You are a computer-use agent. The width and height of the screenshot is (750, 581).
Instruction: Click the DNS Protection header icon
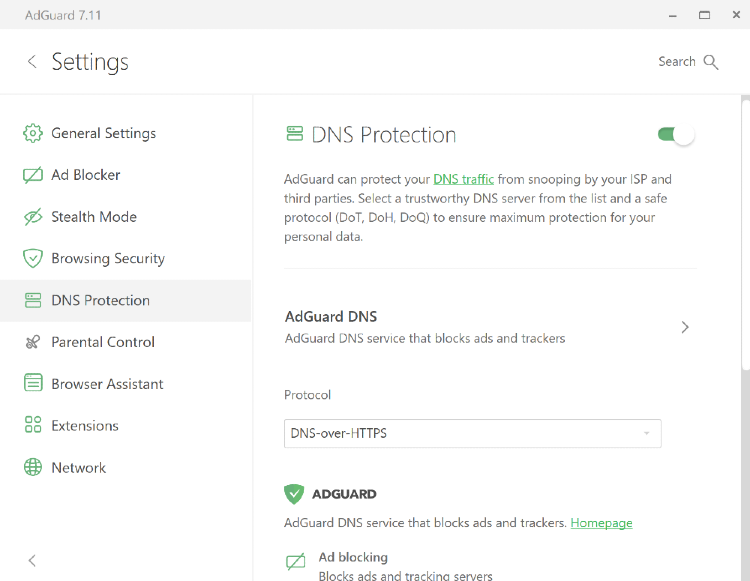(x=295, y=134)
